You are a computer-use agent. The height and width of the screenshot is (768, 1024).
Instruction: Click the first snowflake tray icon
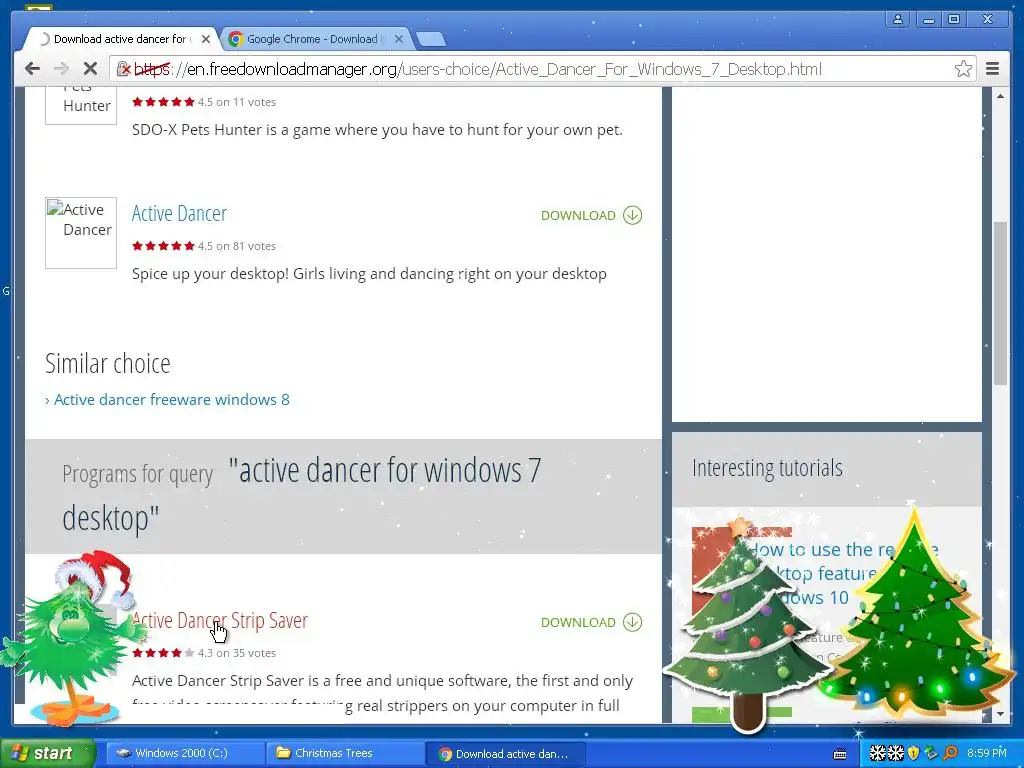(877, 753)
